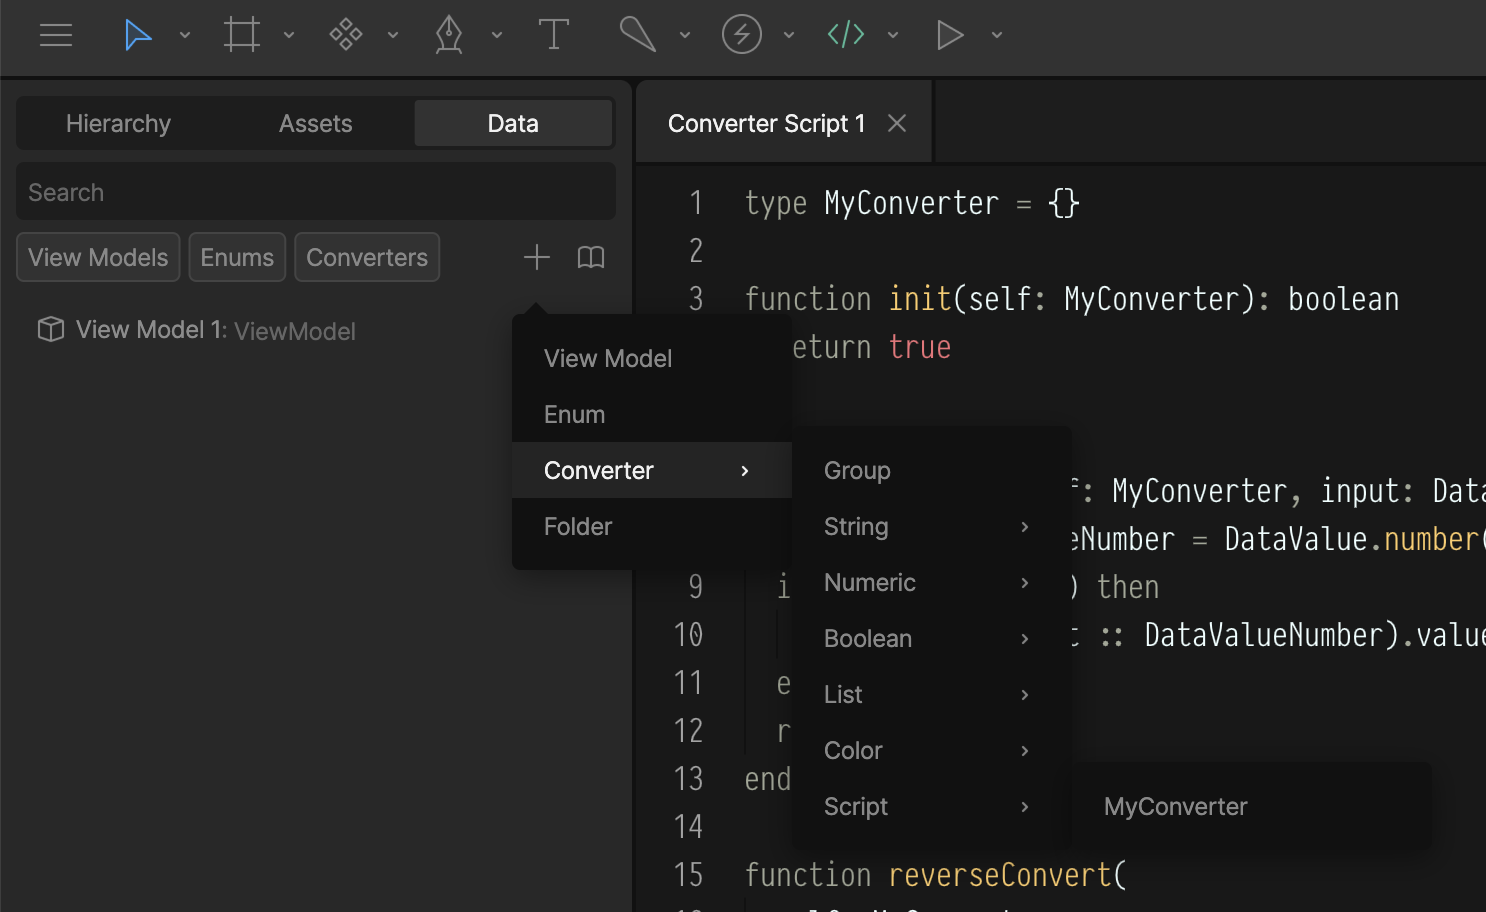
Task: Click the Enums filter button
Action: click(237, 257)
